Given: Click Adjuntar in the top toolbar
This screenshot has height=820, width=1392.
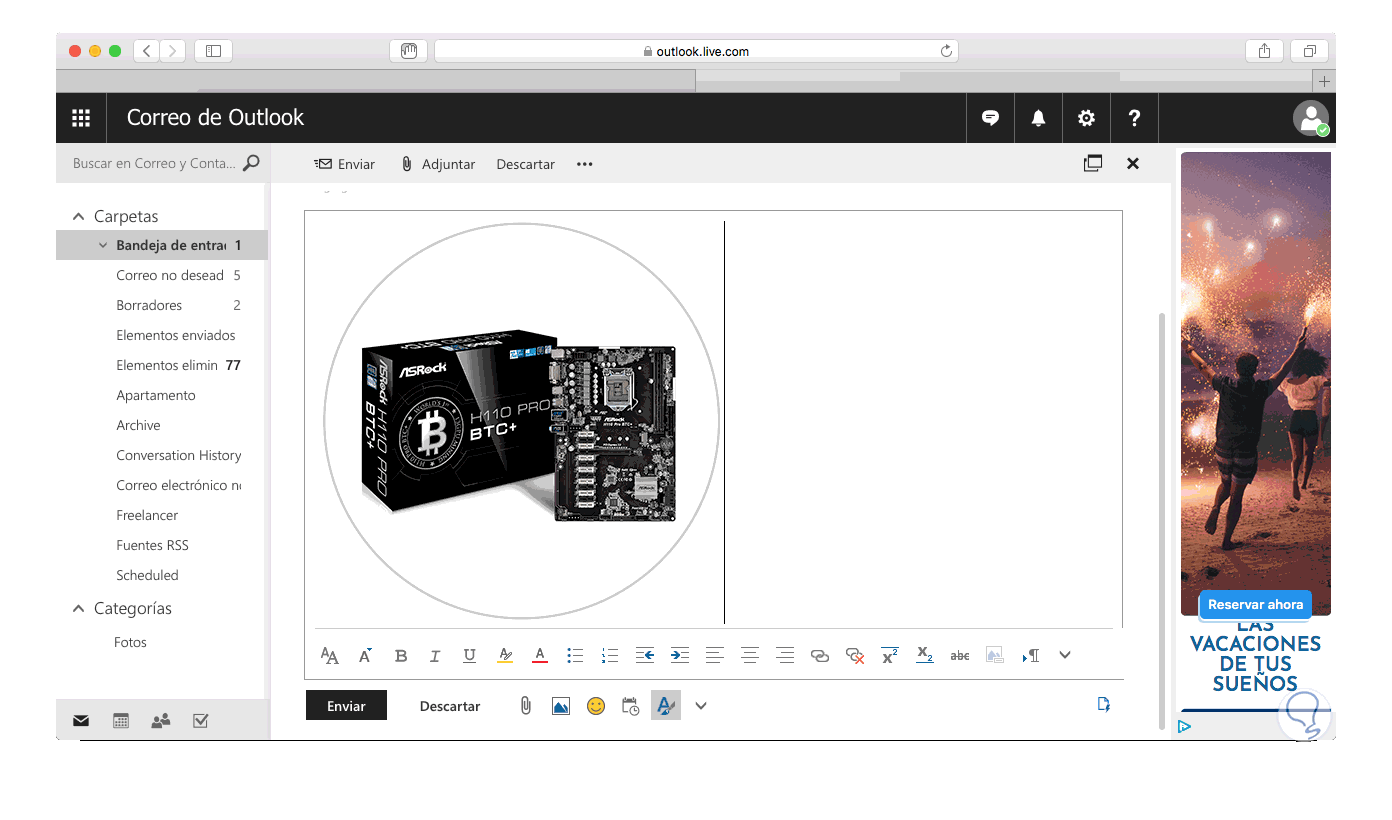Looking at the screenshot, I should tap(438, 164).
